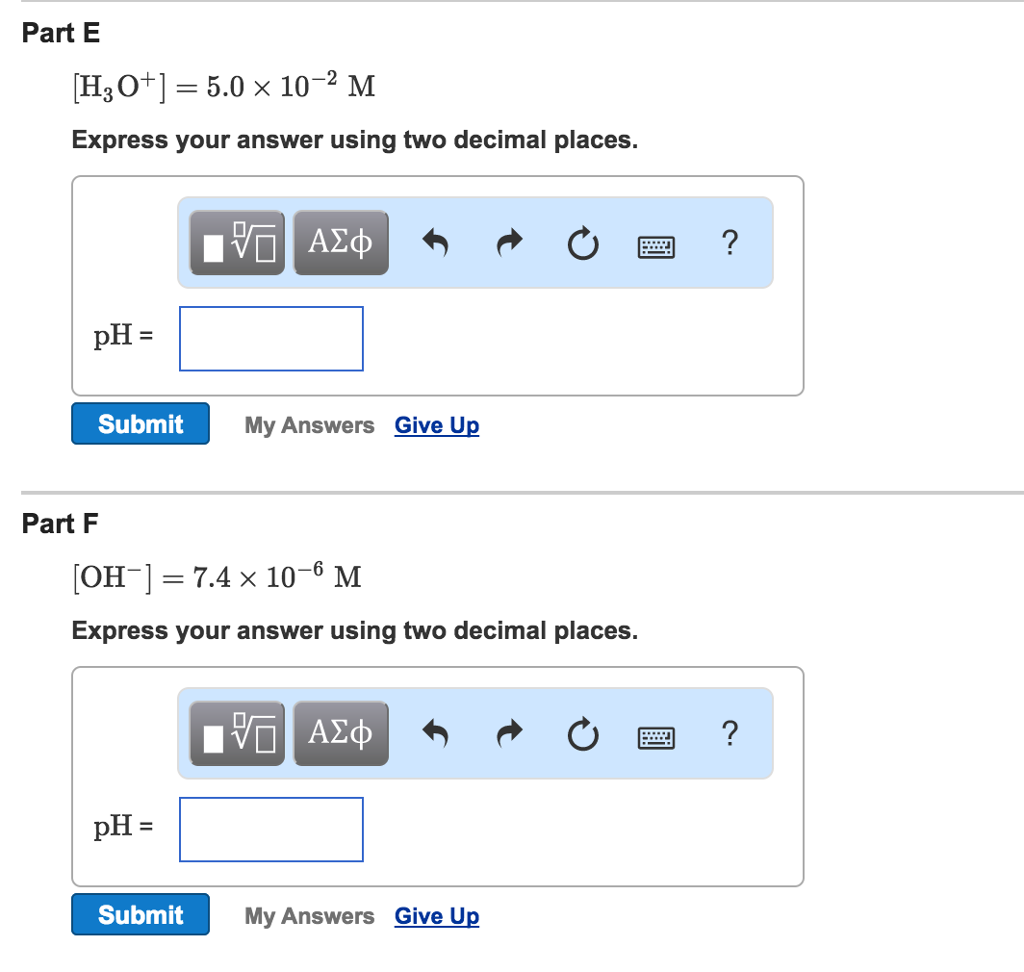
Task: Open math templates button in Part F
Action: point(237,734)
